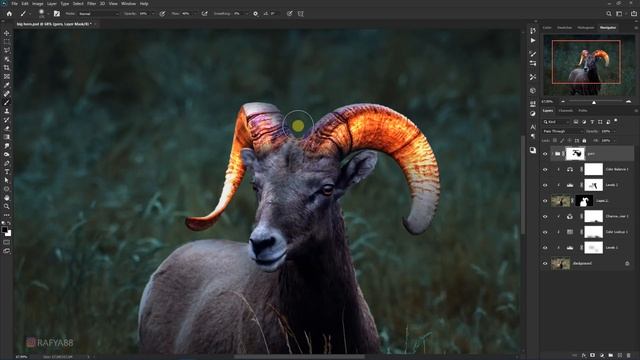The height and width of the screenshot is (360, 640).
Task: Open smoothing options gear icon
Action: 256,13
